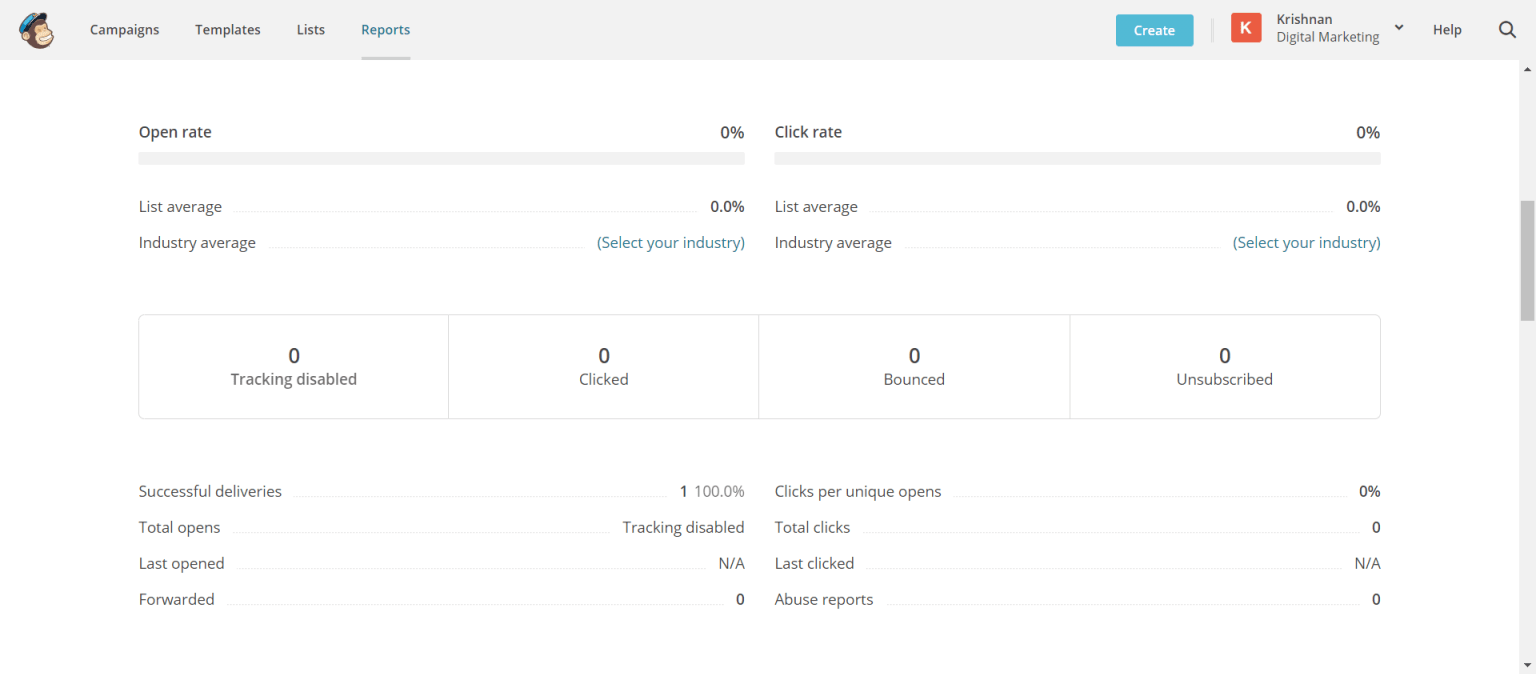Viewport: 1536px width, 674px height.
Task: Open the Bounced stat box
Action: click(x=914, y=366)
